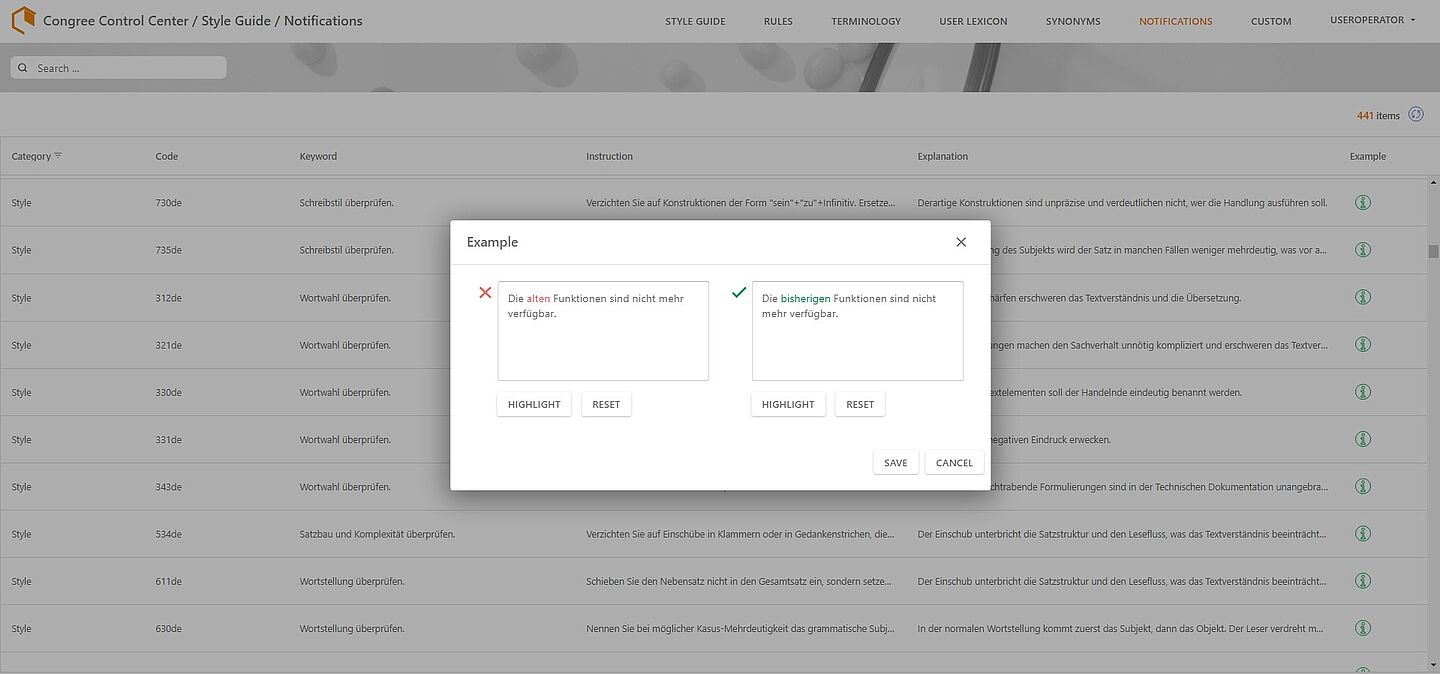
Task: Close the Example dialog with X
Action: (961, 242)
